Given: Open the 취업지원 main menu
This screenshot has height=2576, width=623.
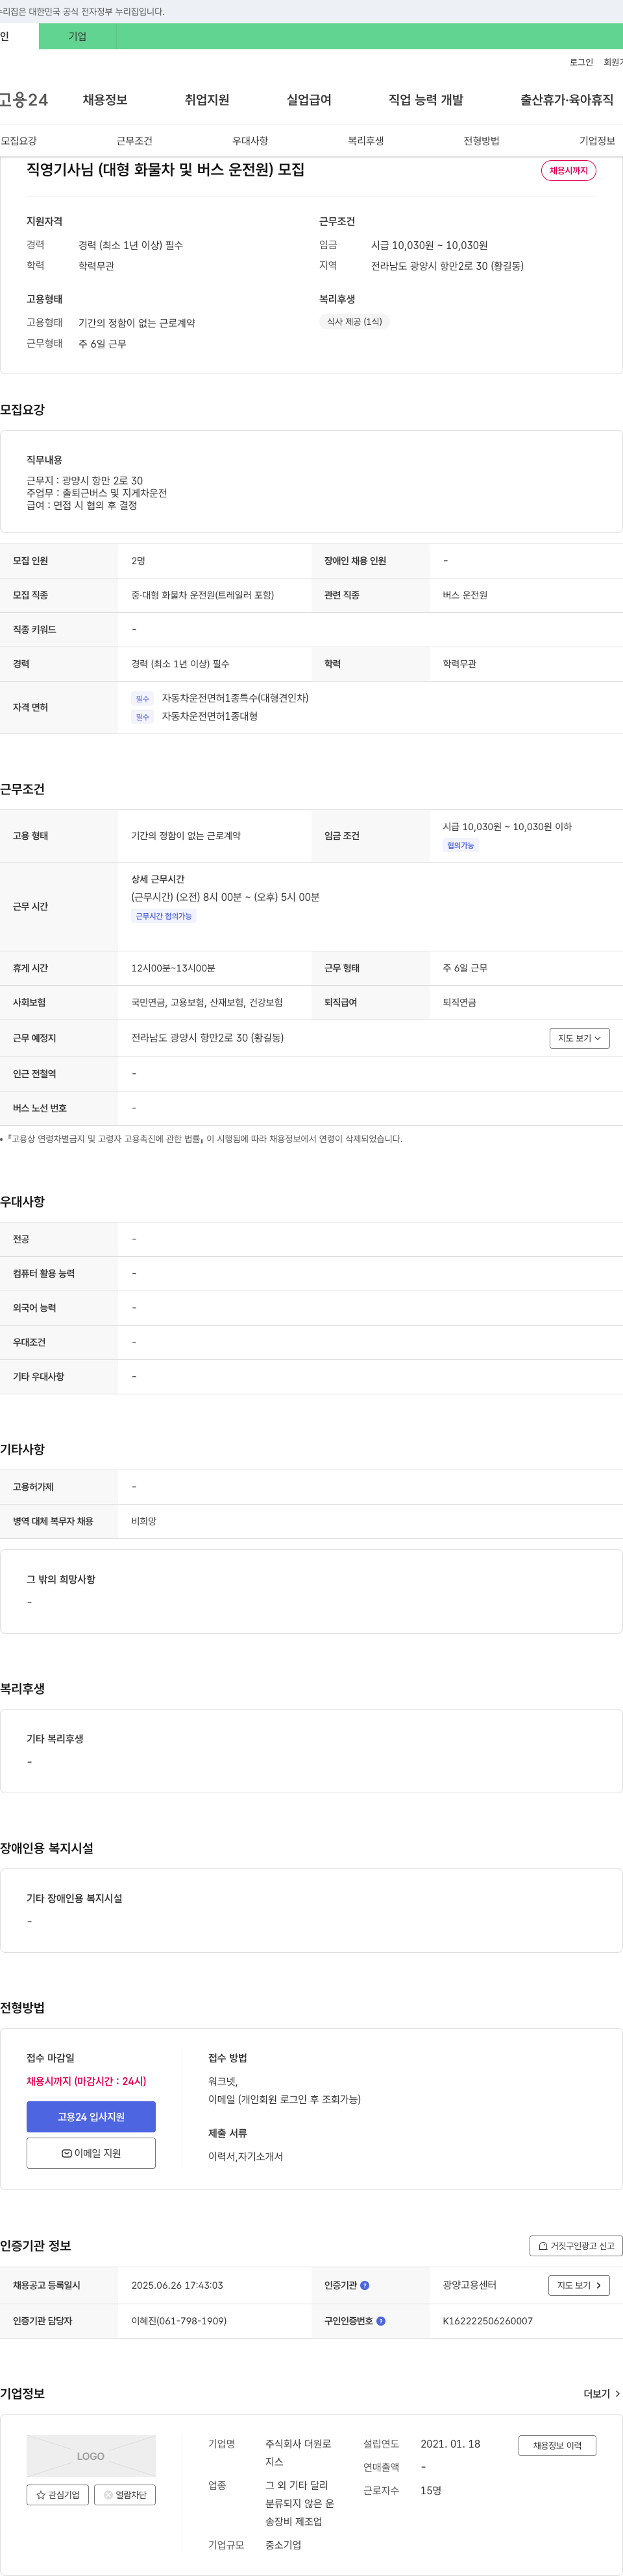Looking at the screenshot, I should 207,100.
